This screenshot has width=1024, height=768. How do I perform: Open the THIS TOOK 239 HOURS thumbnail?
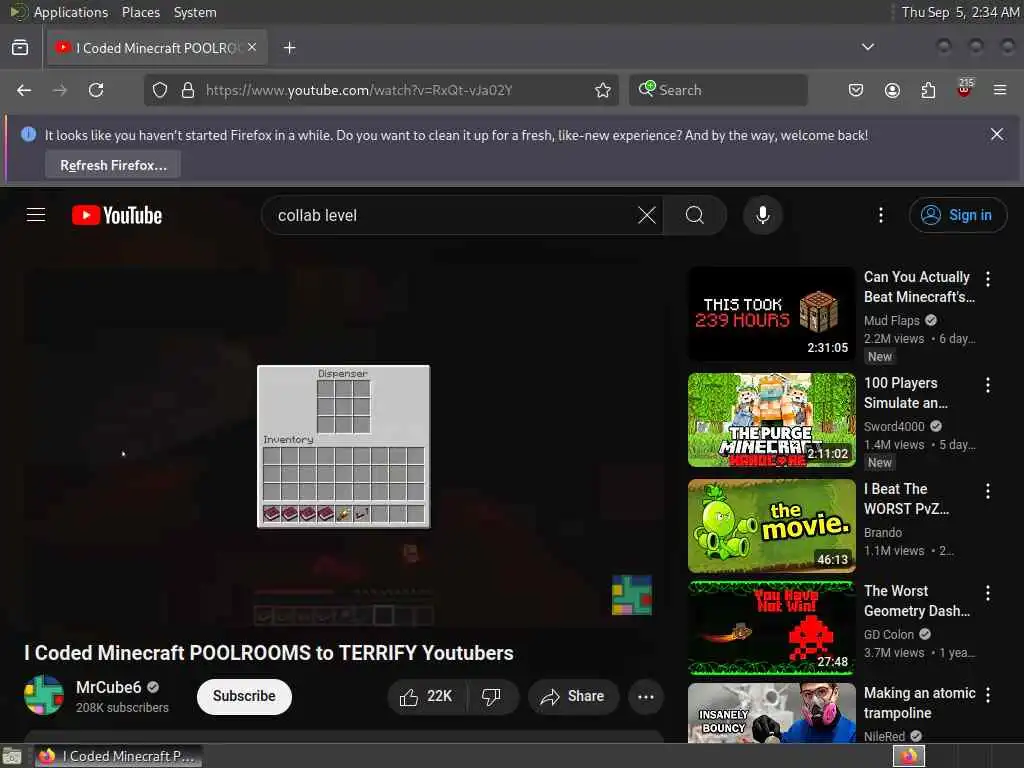tap(771, 313)
